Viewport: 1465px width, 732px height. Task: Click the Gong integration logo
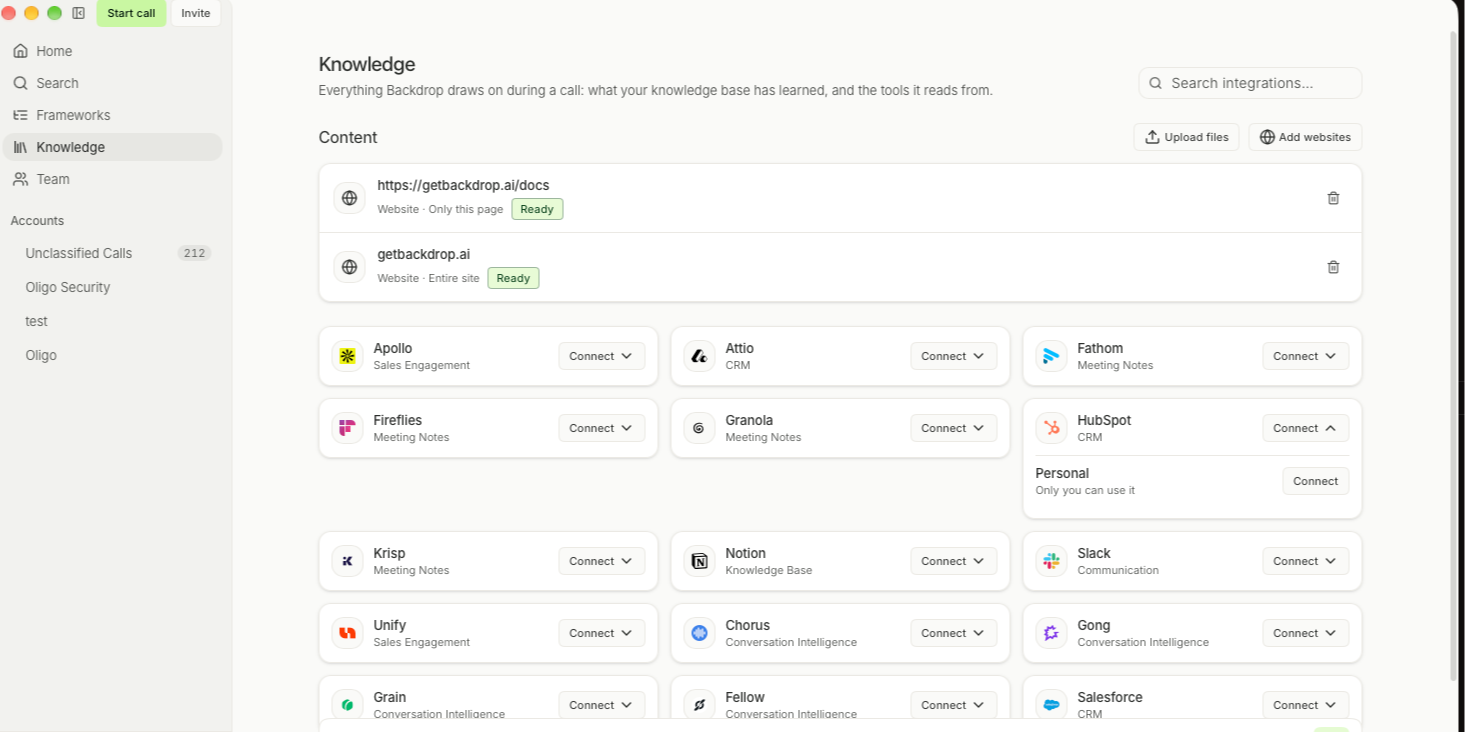[x=1052, y=633]
